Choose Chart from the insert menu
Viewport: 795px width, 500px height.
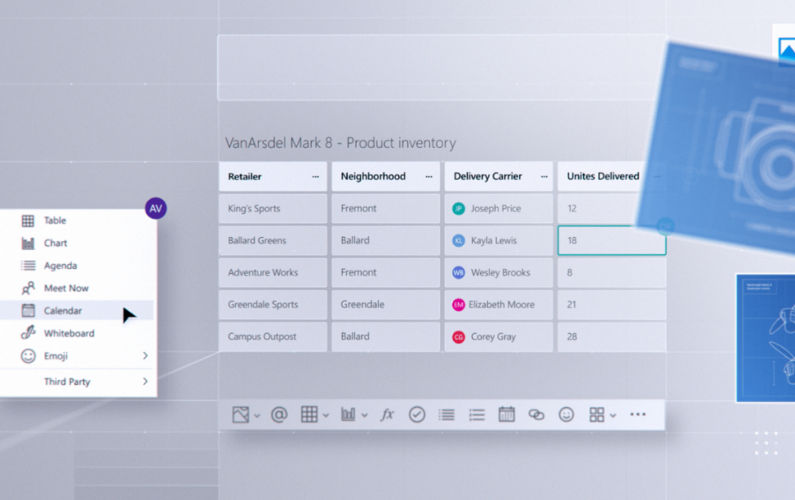79,243
